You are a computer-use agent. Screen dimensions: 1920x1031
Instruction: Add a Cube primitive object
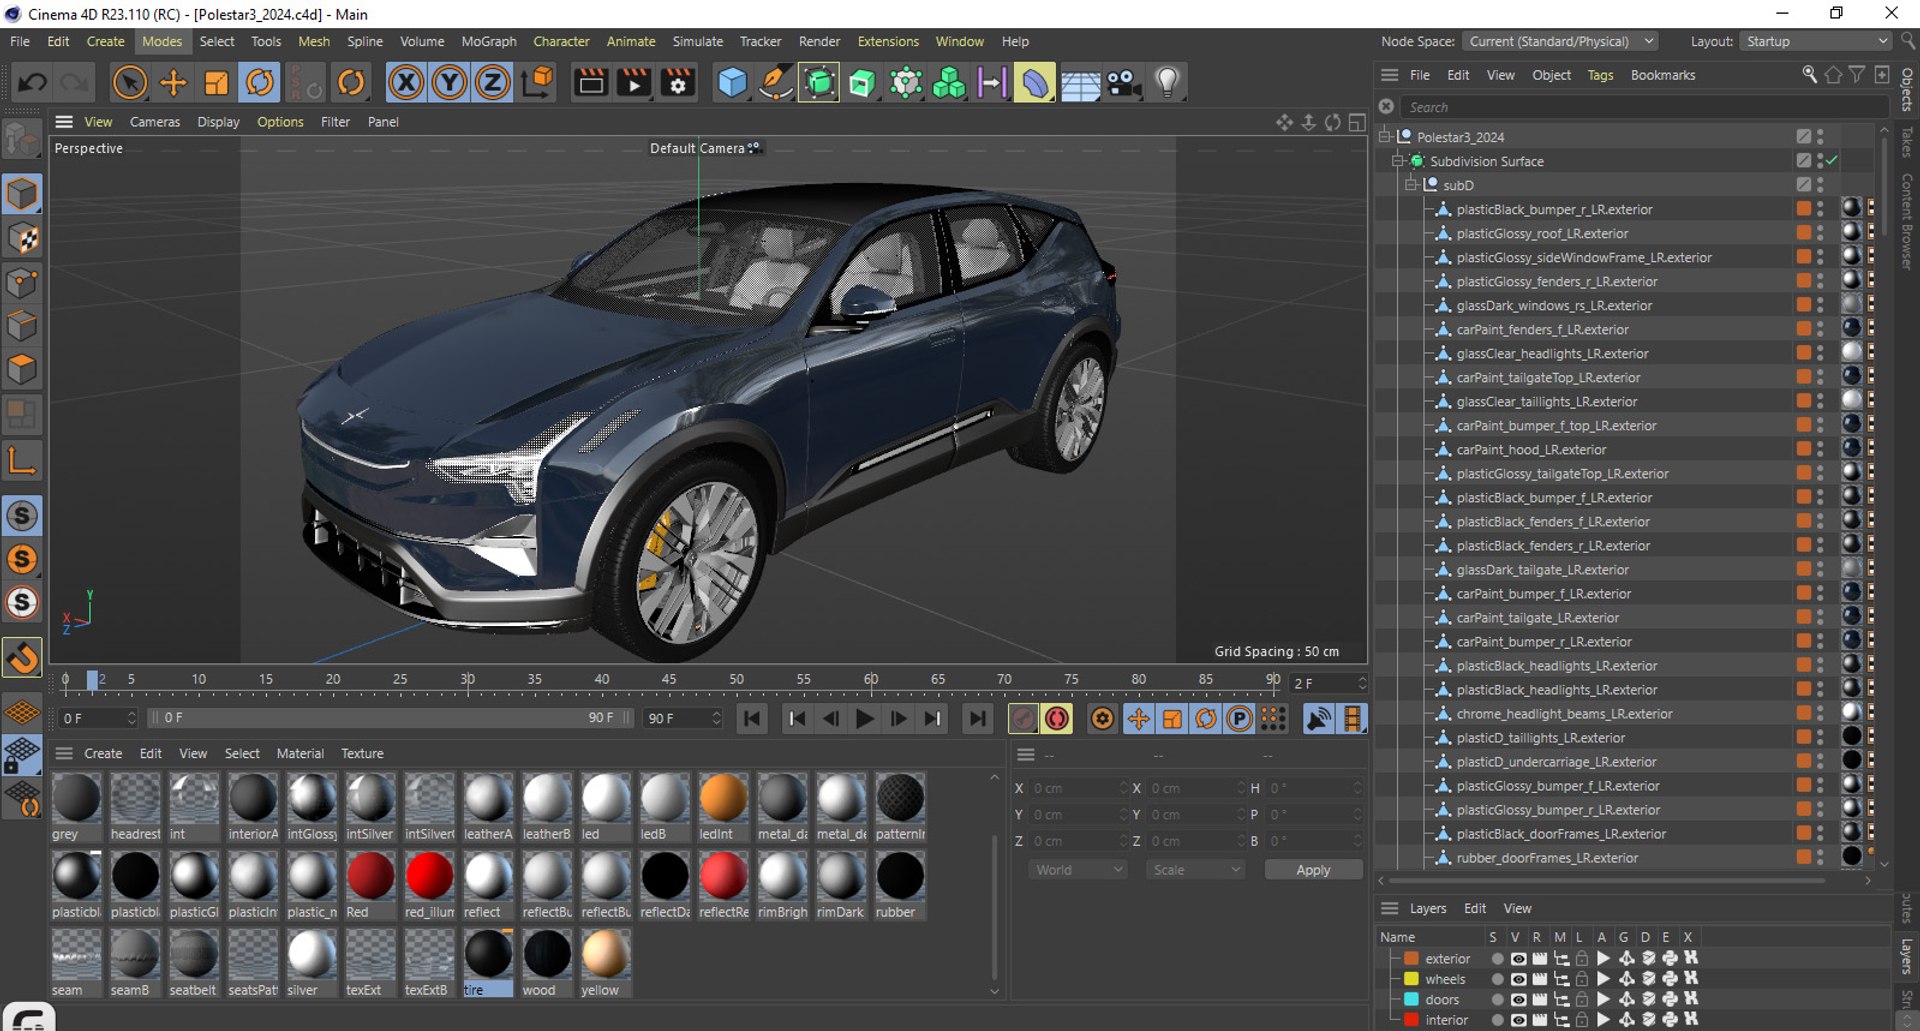tap(732, 82)
